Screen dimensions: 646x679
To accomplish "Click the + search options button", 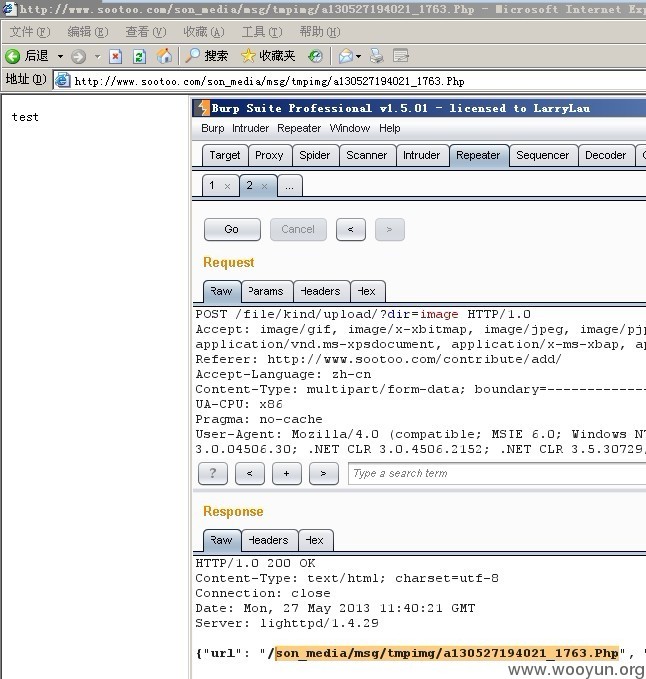I will (x=287, y=473).
